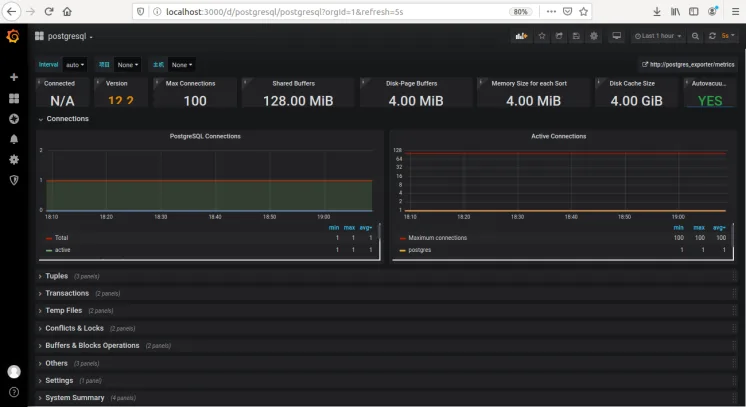Go to browser home page
The width and height of the screenshot is (746, 407).
click(x=67, y=11)
